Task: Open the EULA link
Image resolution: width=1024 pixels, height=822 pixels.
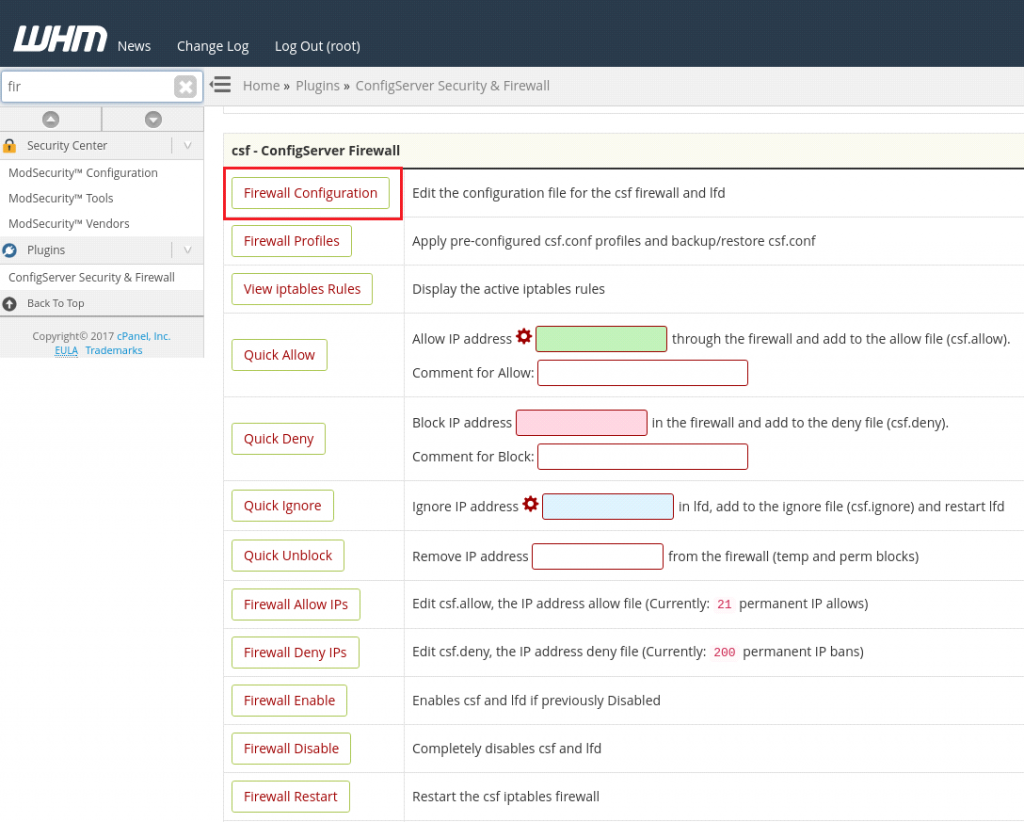Action: point(66,351)
